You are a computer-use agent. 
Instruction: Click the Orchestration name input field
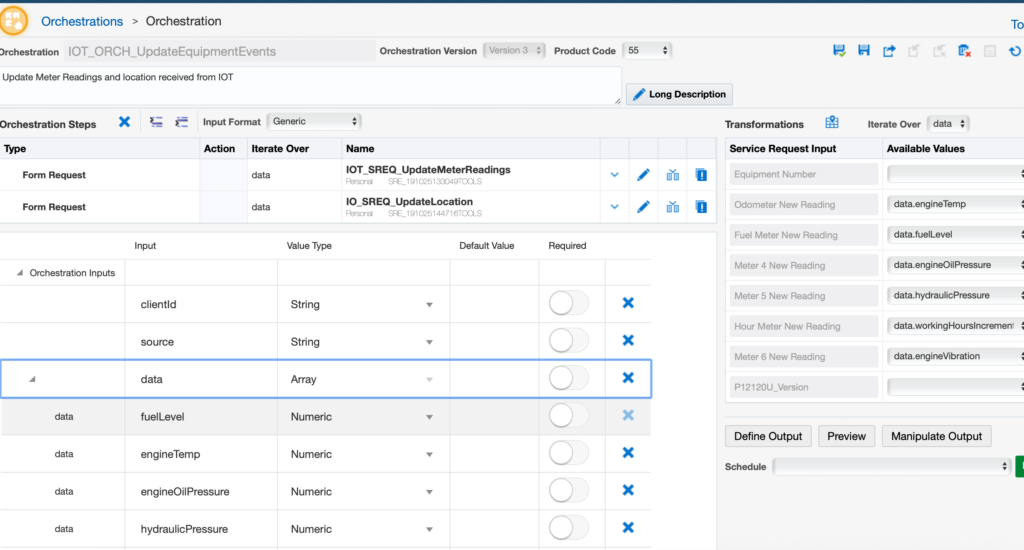click(219, 51)
